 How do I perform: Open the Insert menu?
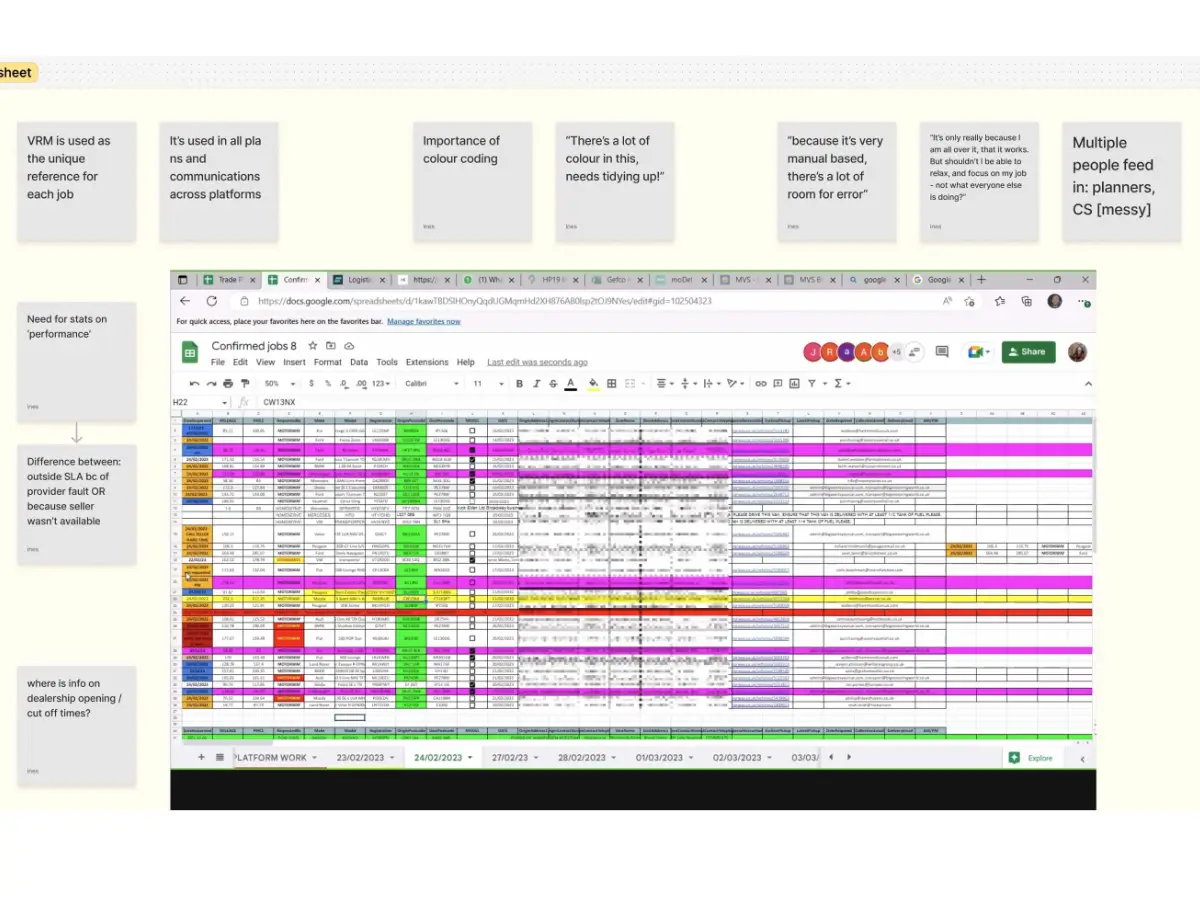(294, 362)
